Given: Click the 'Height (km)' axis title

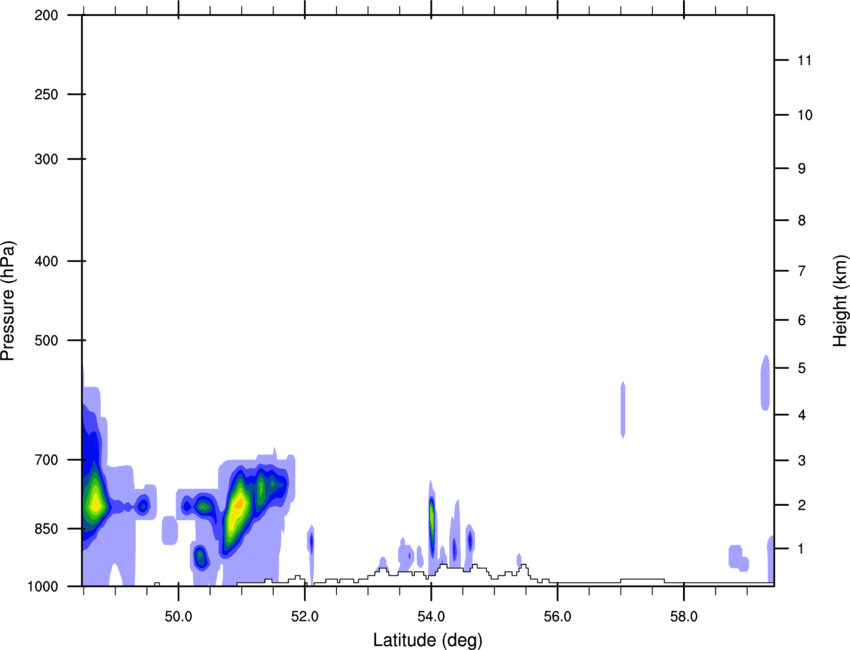Looking at the screenshot, I should (840, 300).
